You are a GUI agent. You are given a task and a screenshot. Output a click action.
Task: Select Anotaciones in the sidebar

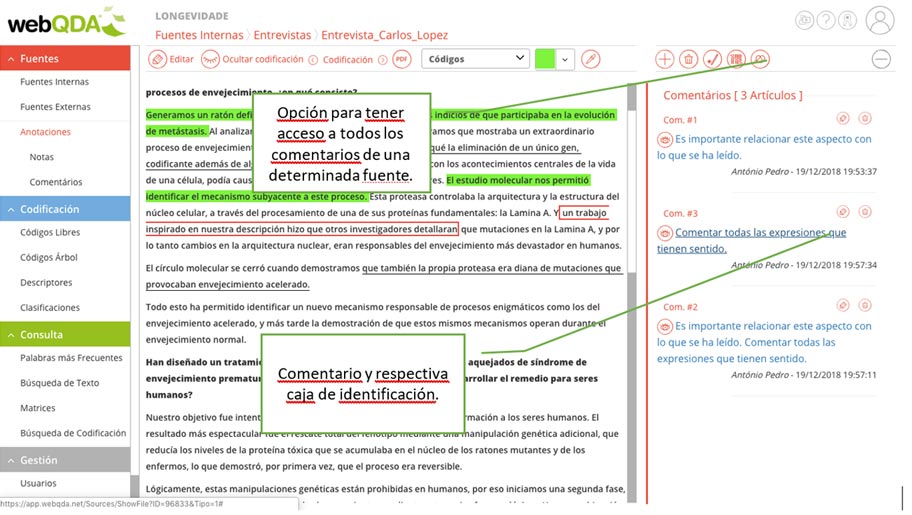tap(45, 132)
